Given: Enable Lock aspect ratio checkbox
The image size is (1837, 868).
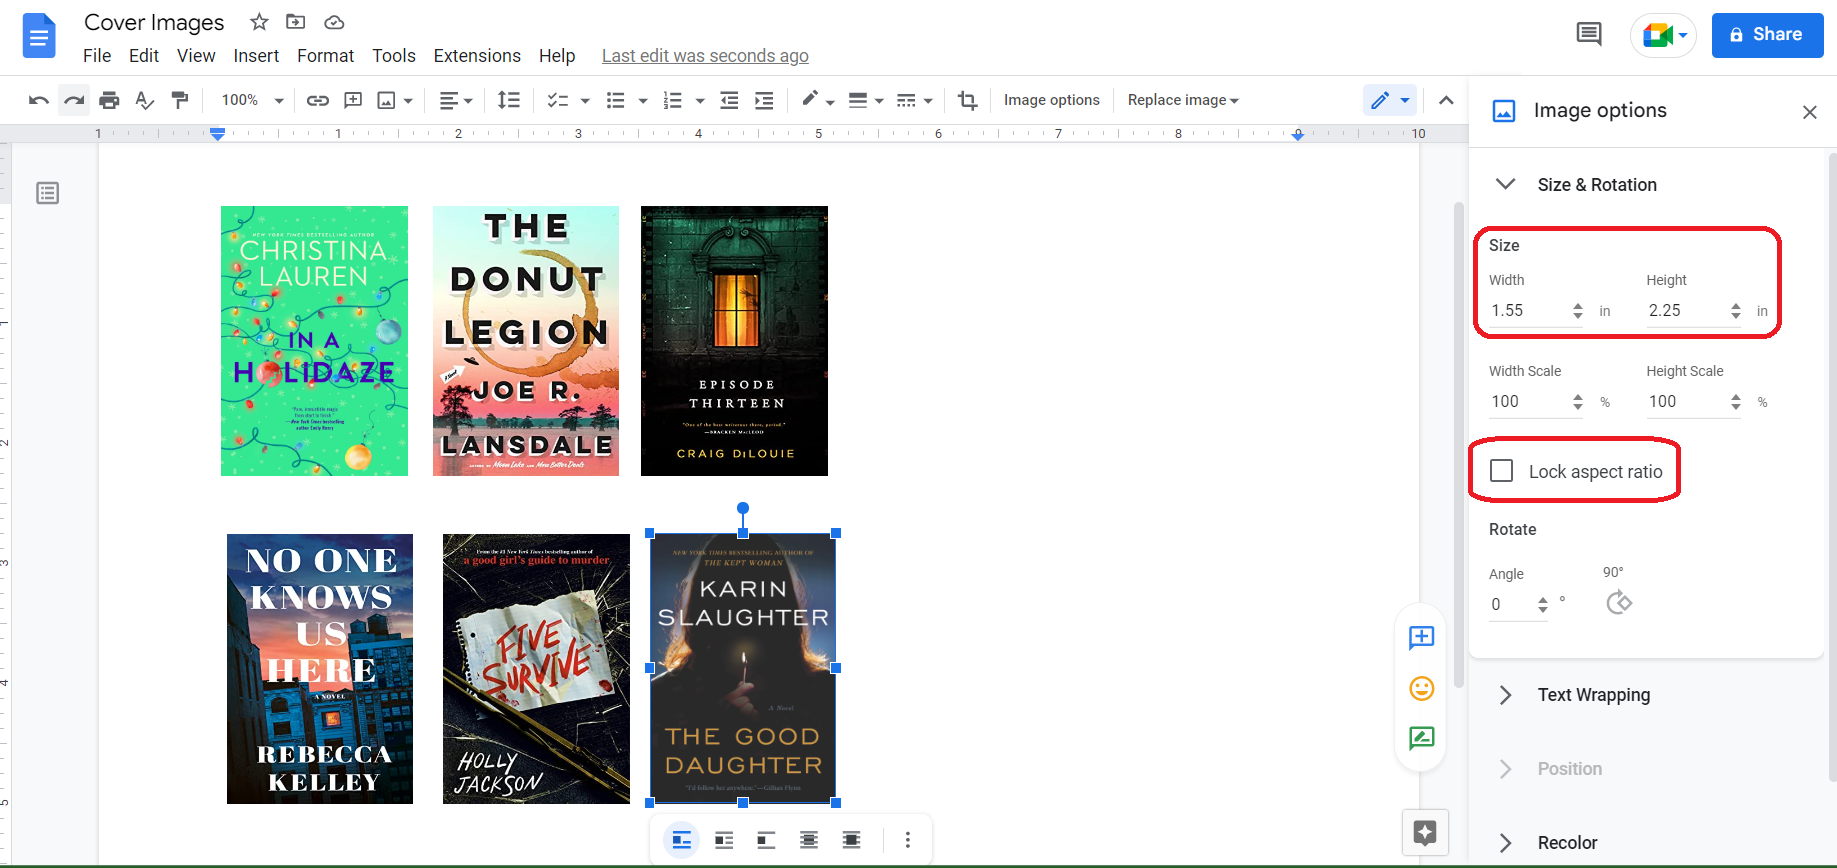Looking at the screenshot, I should 1501,471.
